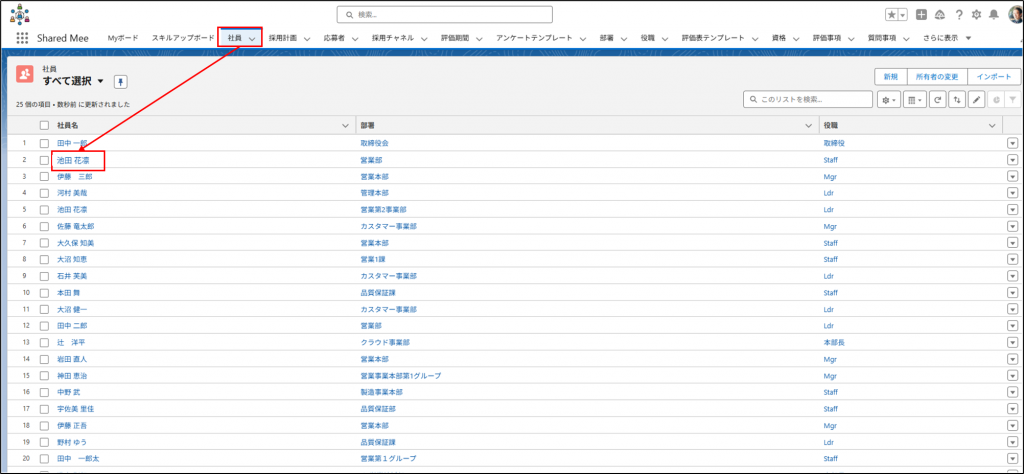Refresh the employee list

pos(937,100)
